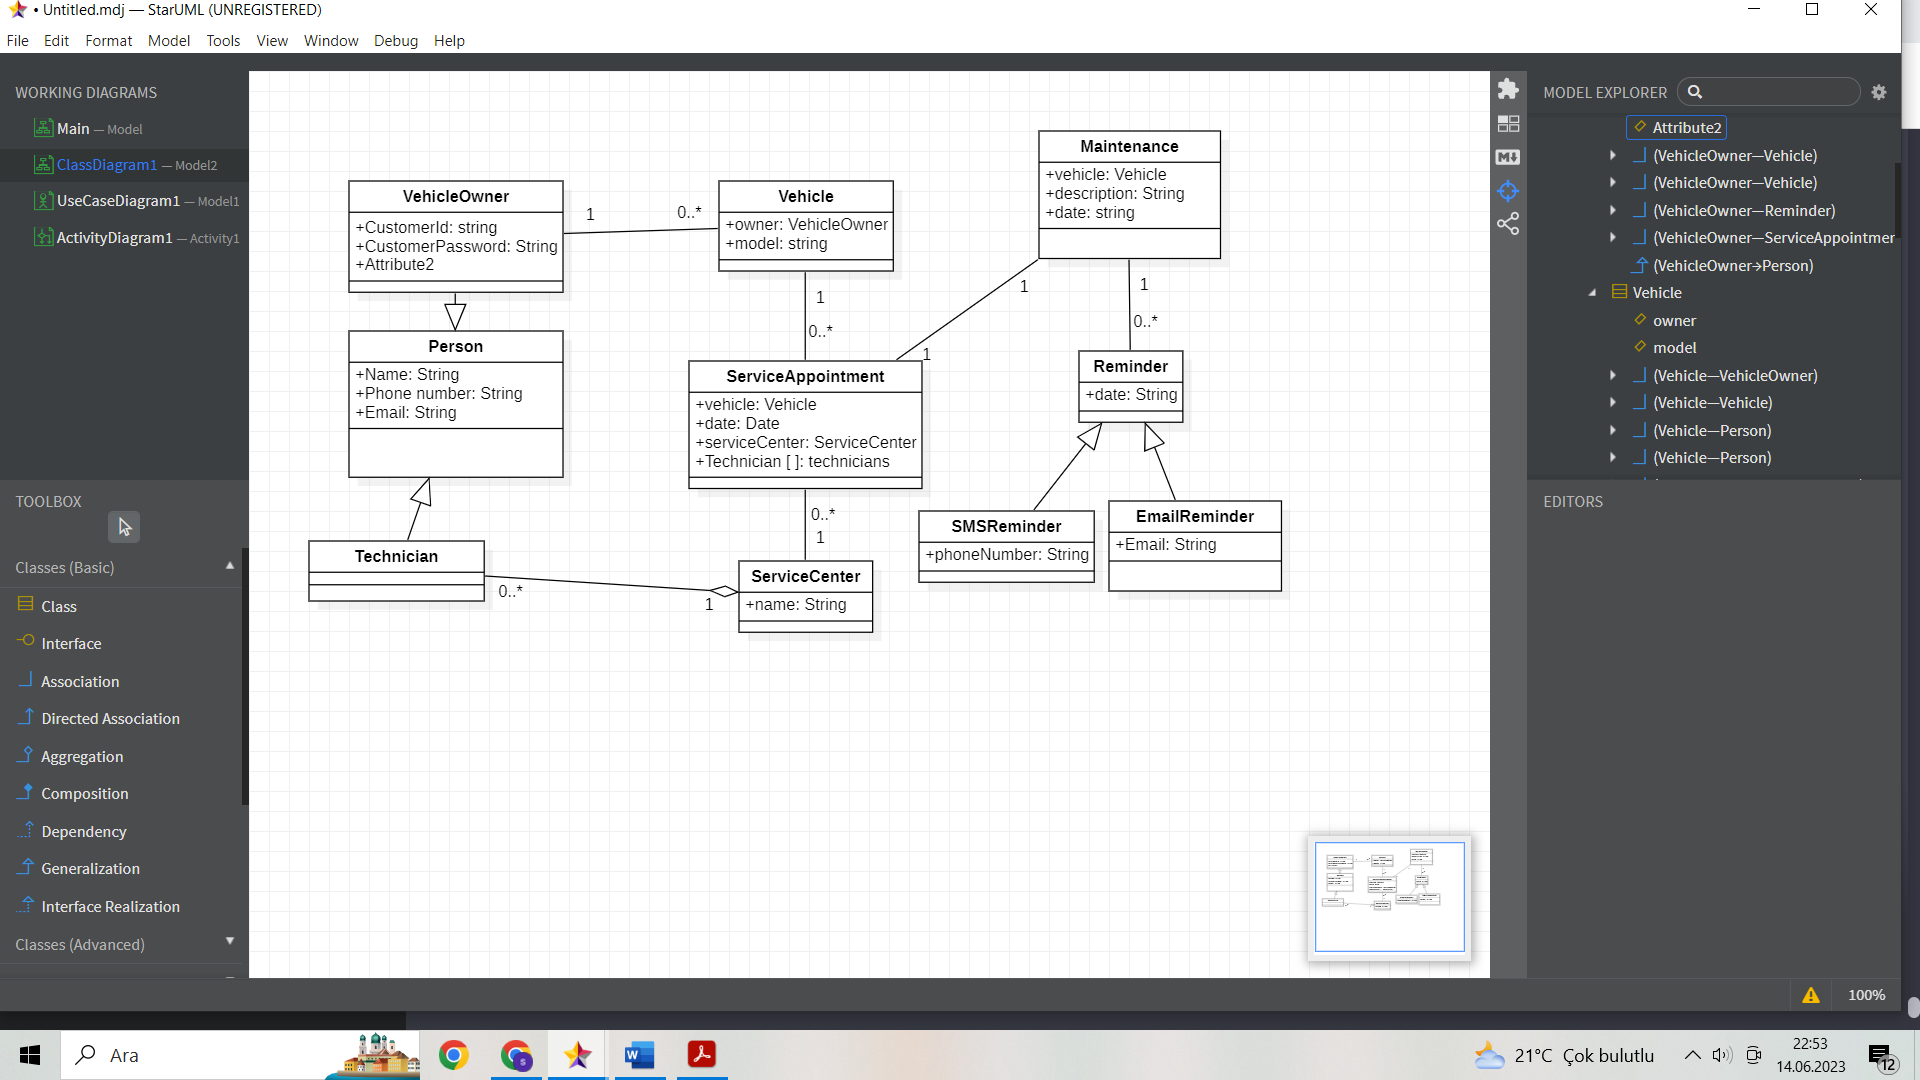The image size is (1920, 1080).
Task: Open the extensions puzzle-piece icon
Action: 1508,90
